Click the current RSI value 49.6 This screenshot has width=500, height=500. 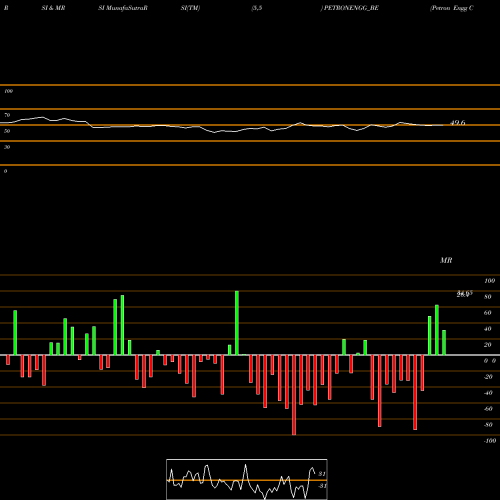[x=458, y=123]
